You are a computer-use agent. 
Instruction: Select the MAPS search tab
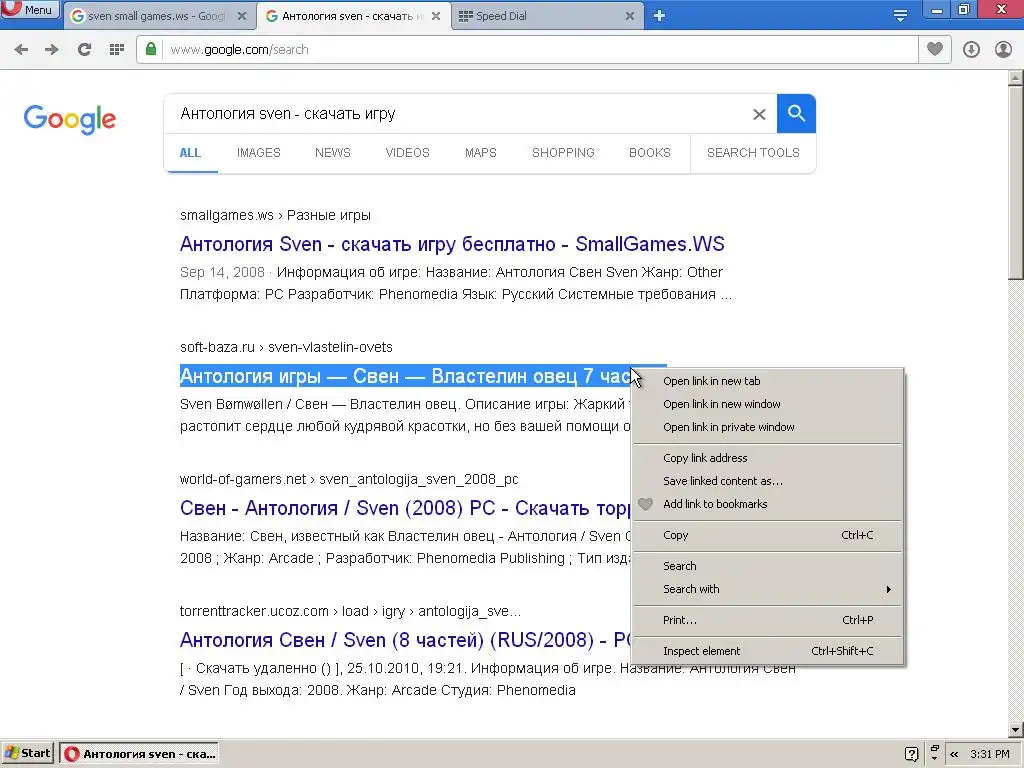(x=481, y=153)
